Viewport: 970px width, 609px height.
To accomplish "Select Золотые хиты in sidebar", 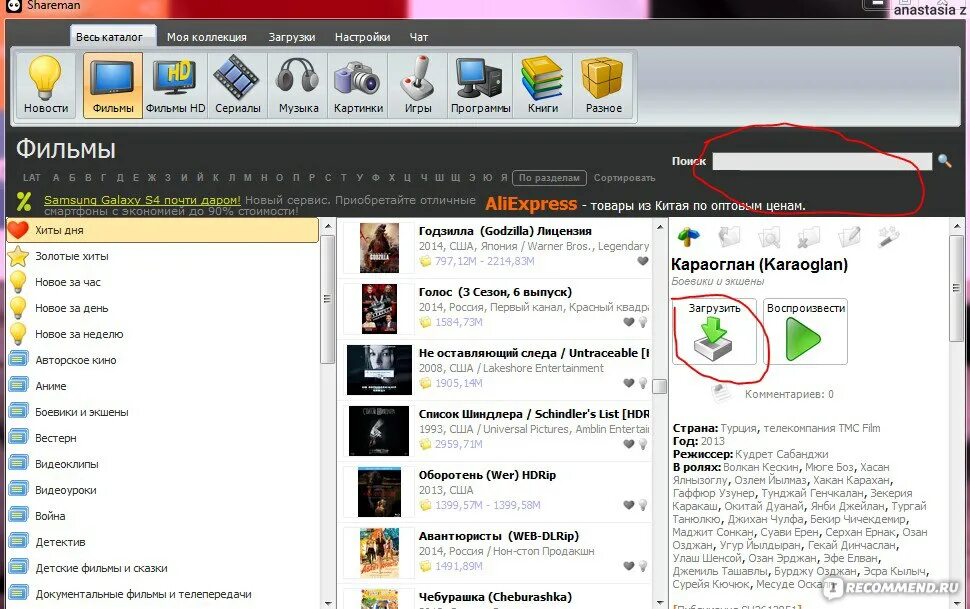I will (163, 256).
